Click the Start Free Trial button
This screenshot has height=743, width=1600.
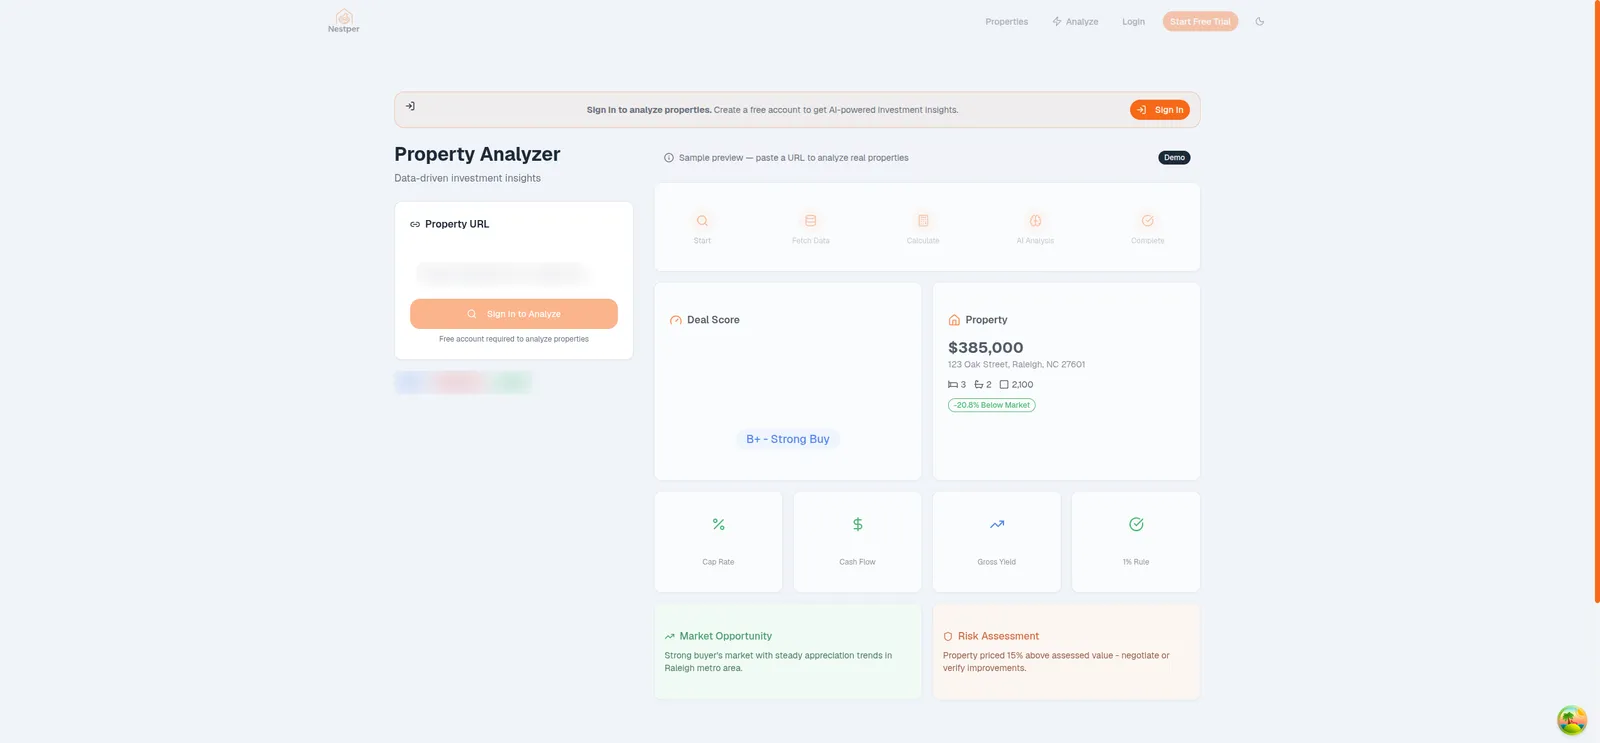tap(1200, 21)
